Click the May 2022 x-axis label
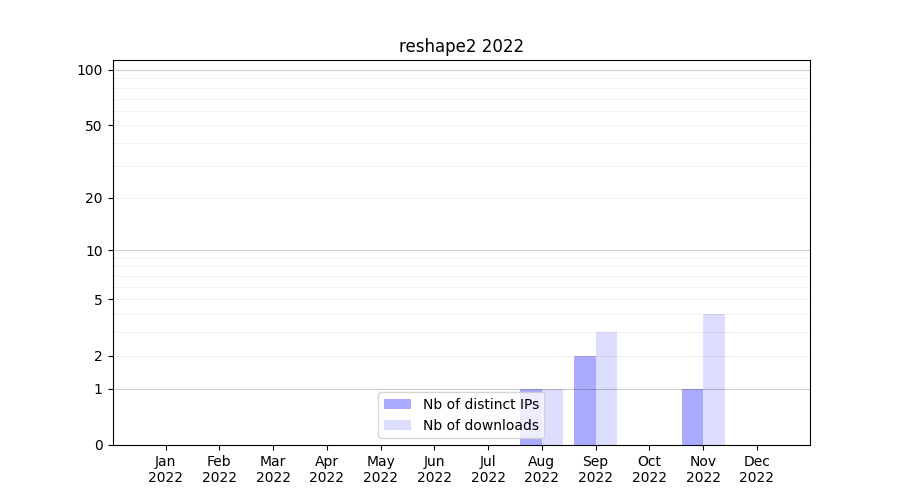900x500 pixels. point(381,469)
